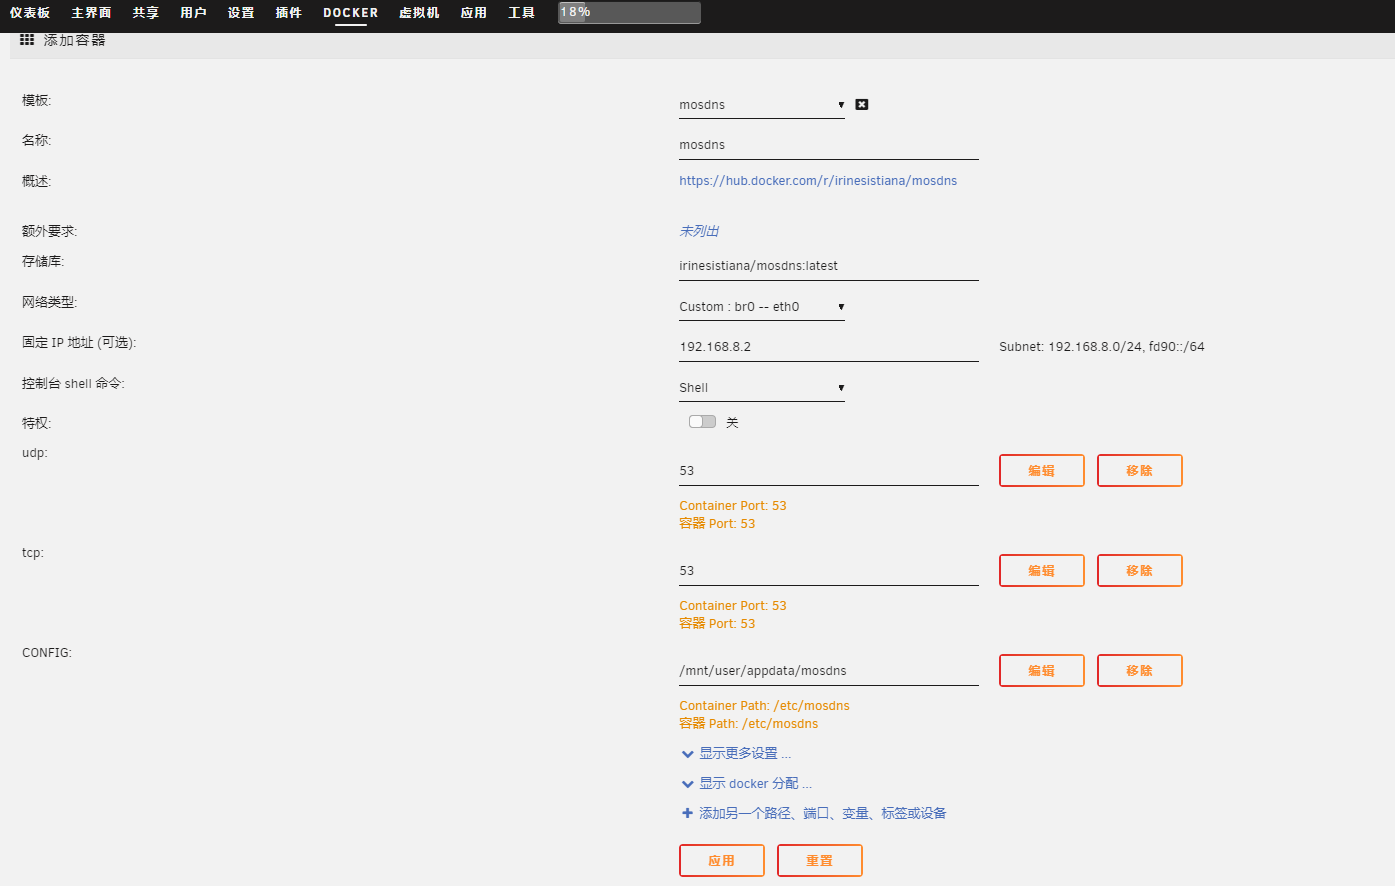The height and width of the screenshot is (886, 1395).
Task: Click the 重置 reset button
Action: tap(819, 860)
